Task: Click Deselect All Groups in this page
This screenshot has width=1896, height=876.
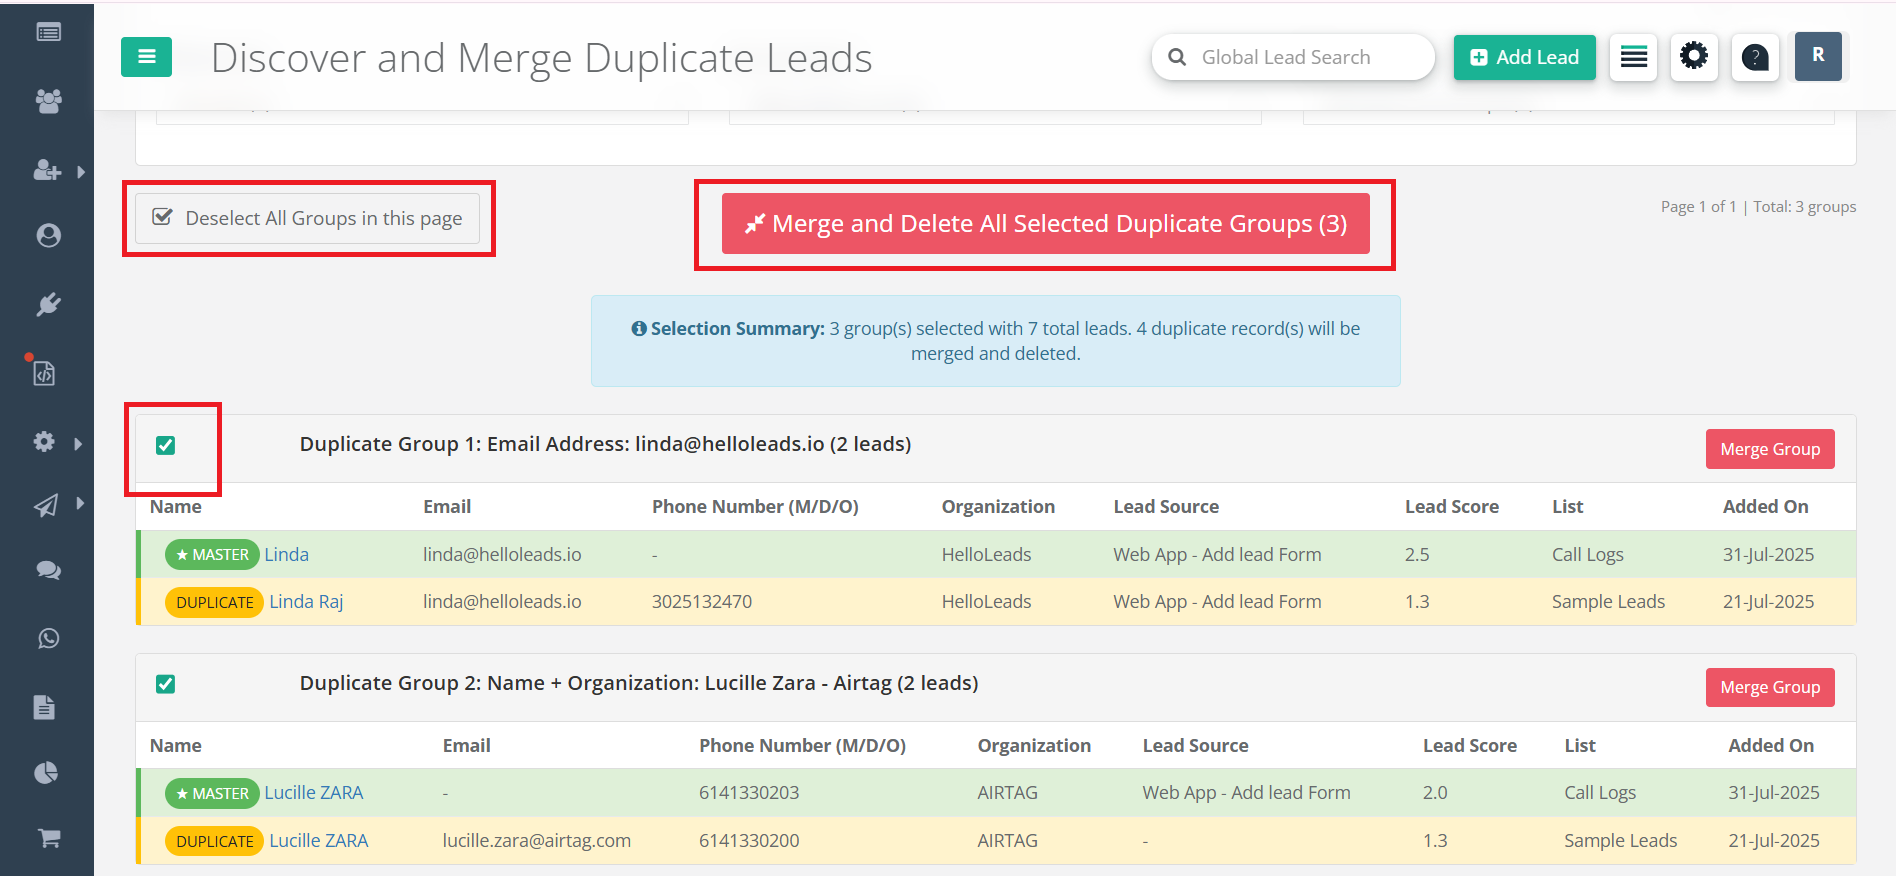Action: click(x=307, y=218)
